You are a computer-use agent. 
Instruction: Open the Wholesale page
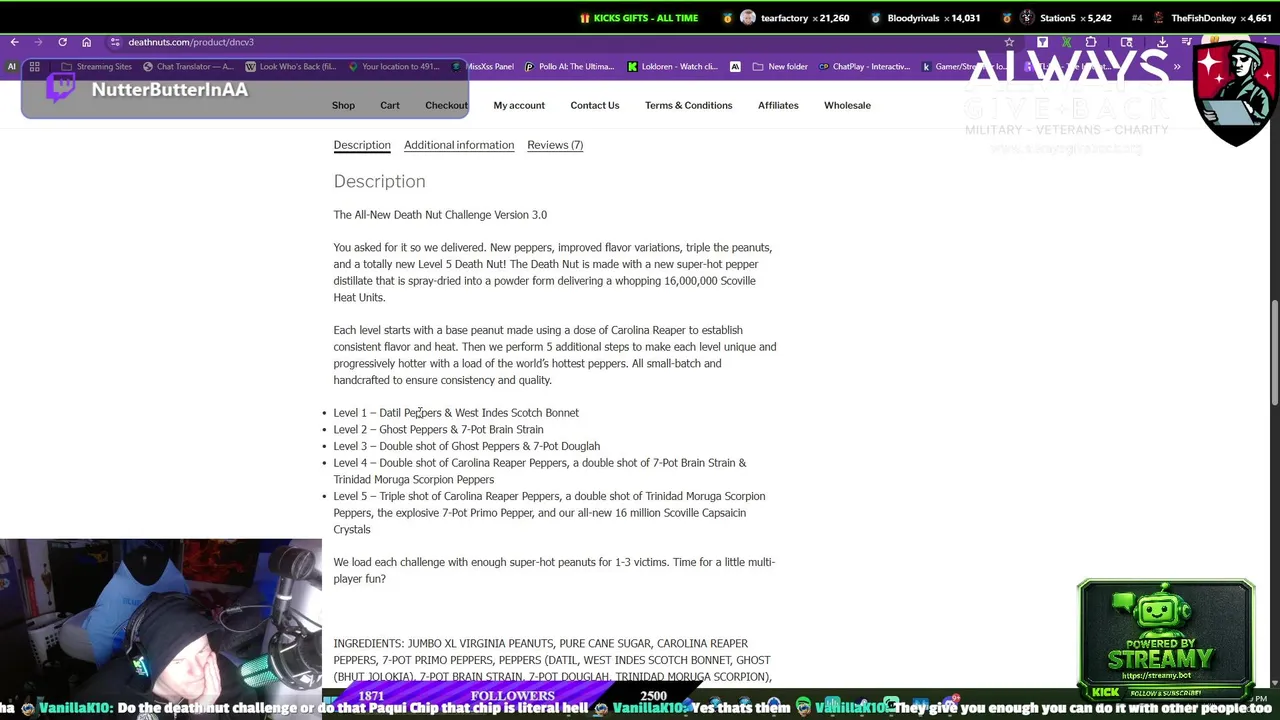point(847,105)
